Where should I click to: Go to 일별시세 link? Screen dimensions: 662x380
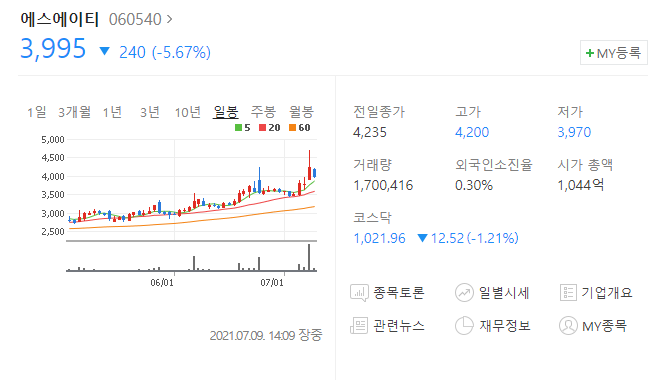point(504,293)
